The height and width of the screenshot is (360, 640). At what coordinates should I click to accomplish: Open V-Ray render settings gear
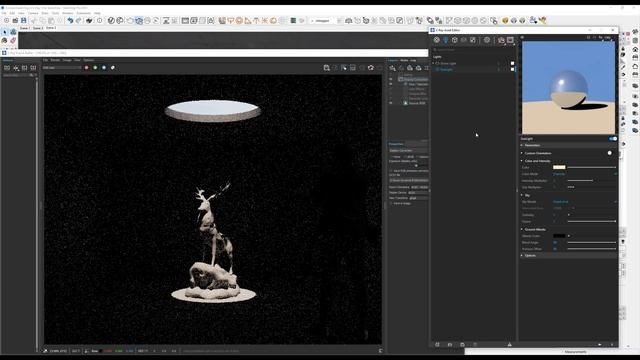(x=487, y=40)
